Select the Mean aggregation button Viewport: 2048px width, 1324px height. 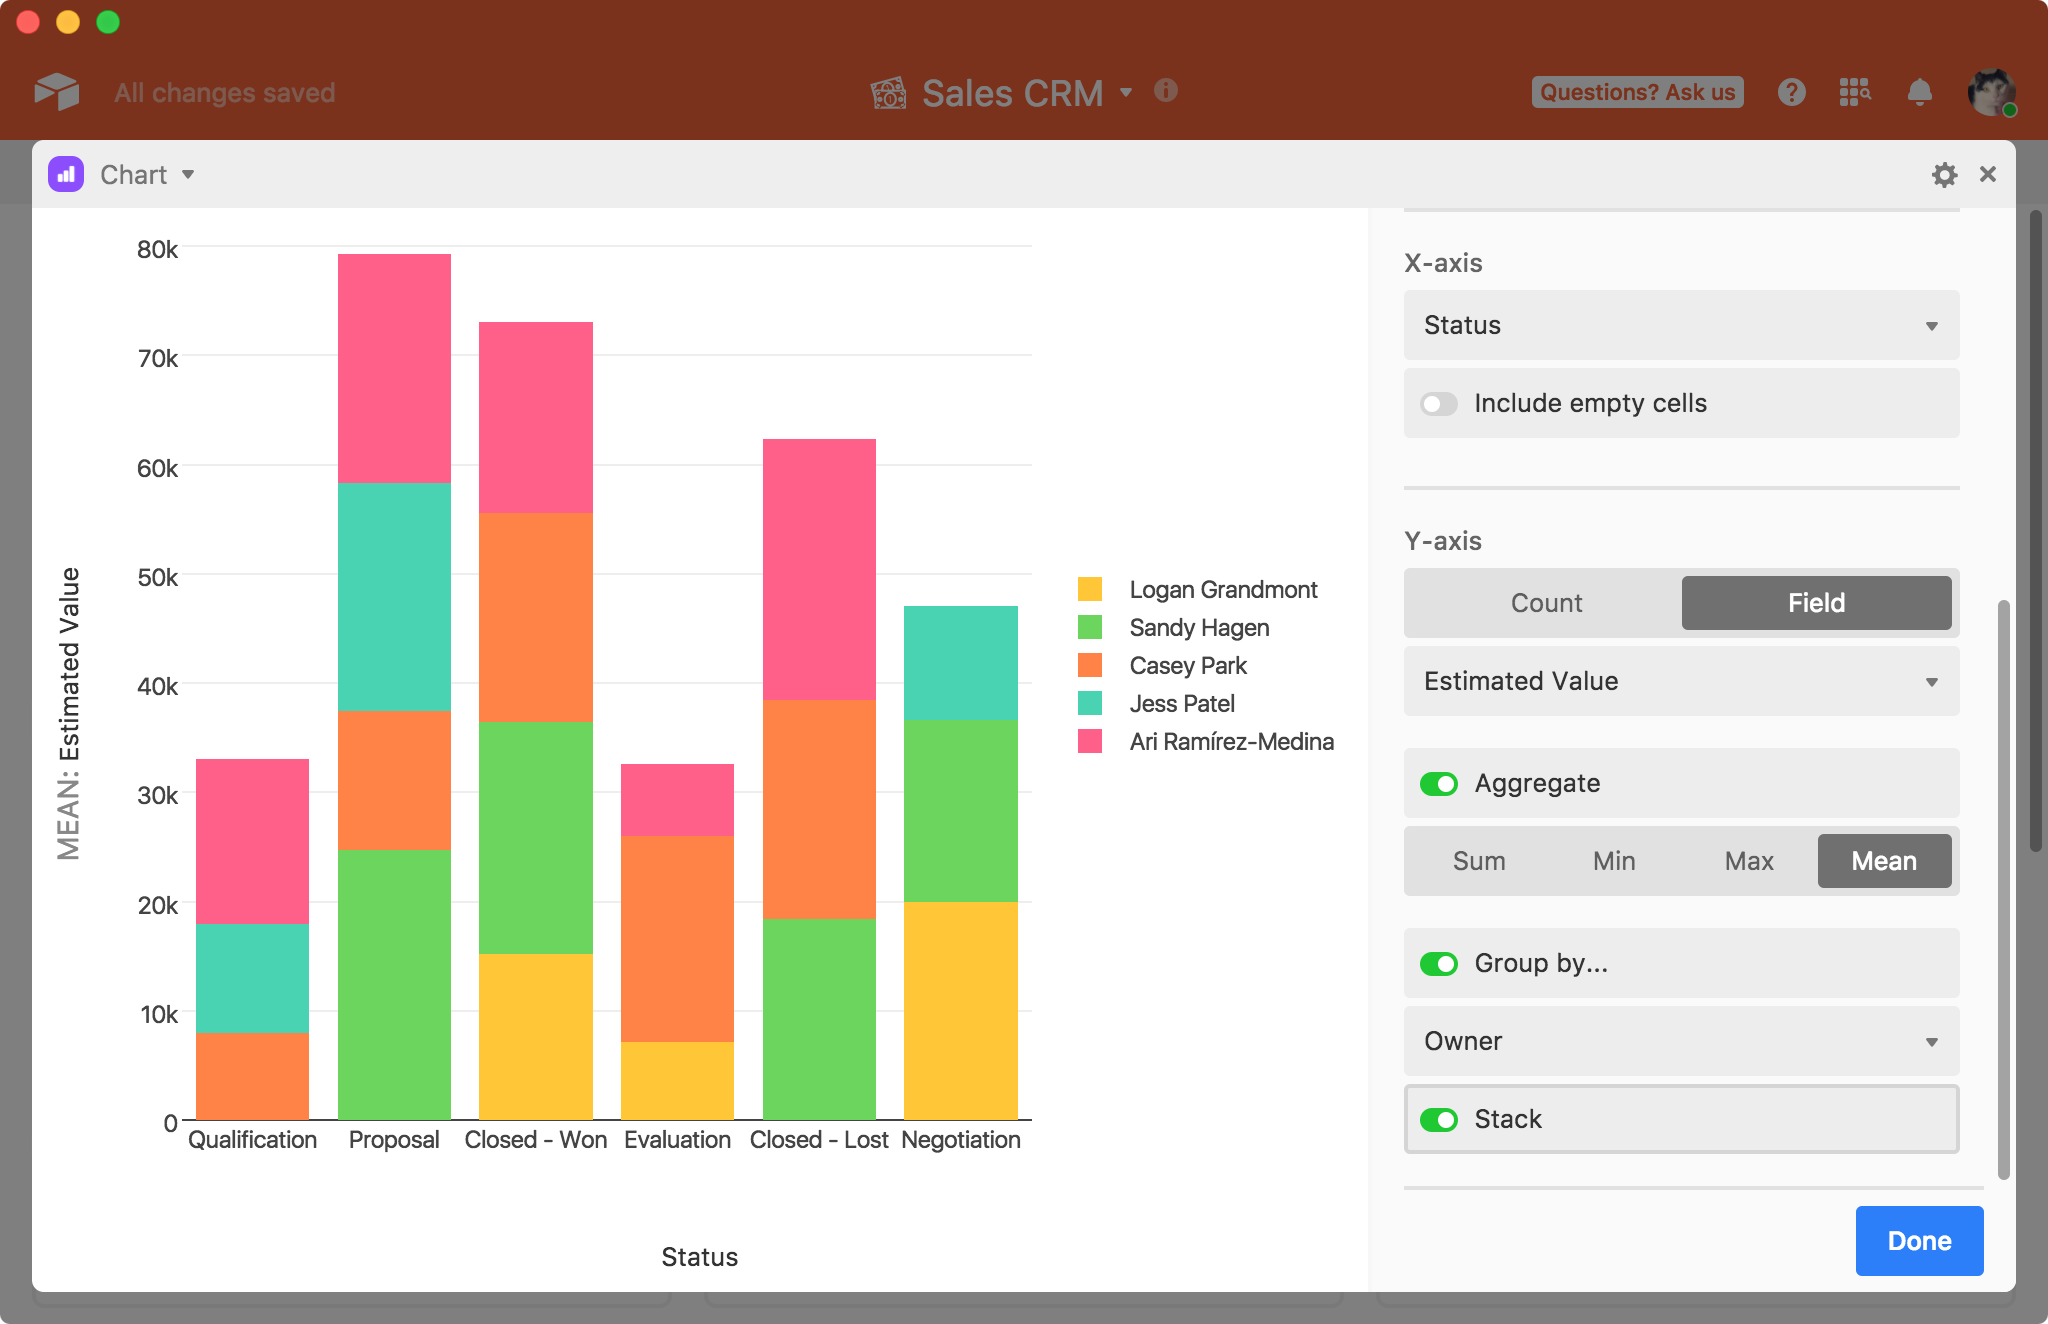1882,860
